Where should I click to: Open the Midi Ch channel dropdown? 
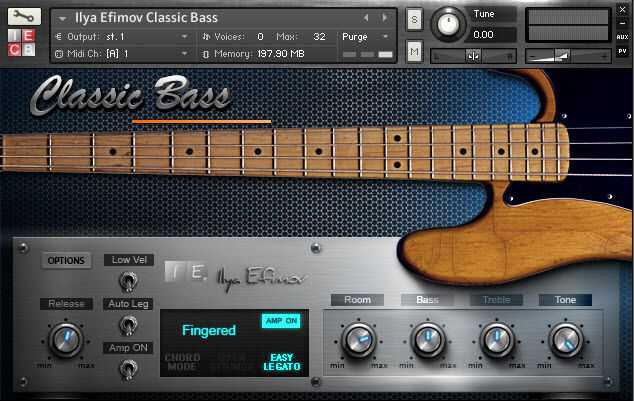click(x=121, y=54)
